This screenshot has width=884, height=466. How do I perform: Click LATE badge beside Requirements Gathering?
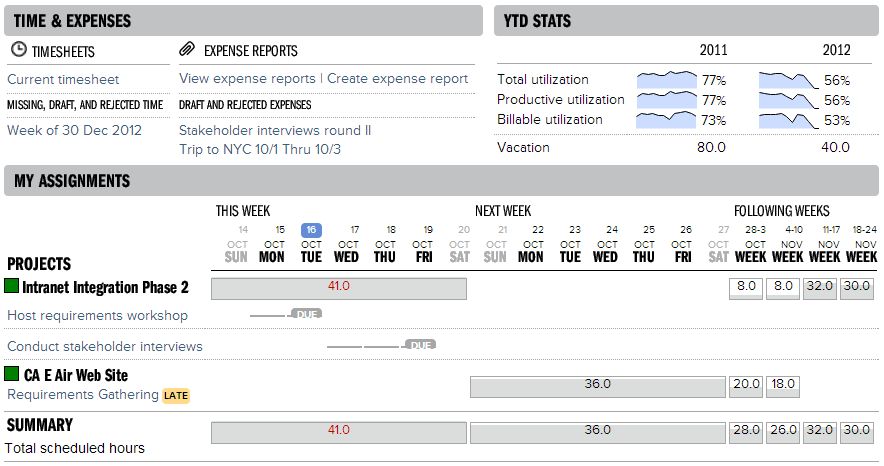tap(176, 396)
